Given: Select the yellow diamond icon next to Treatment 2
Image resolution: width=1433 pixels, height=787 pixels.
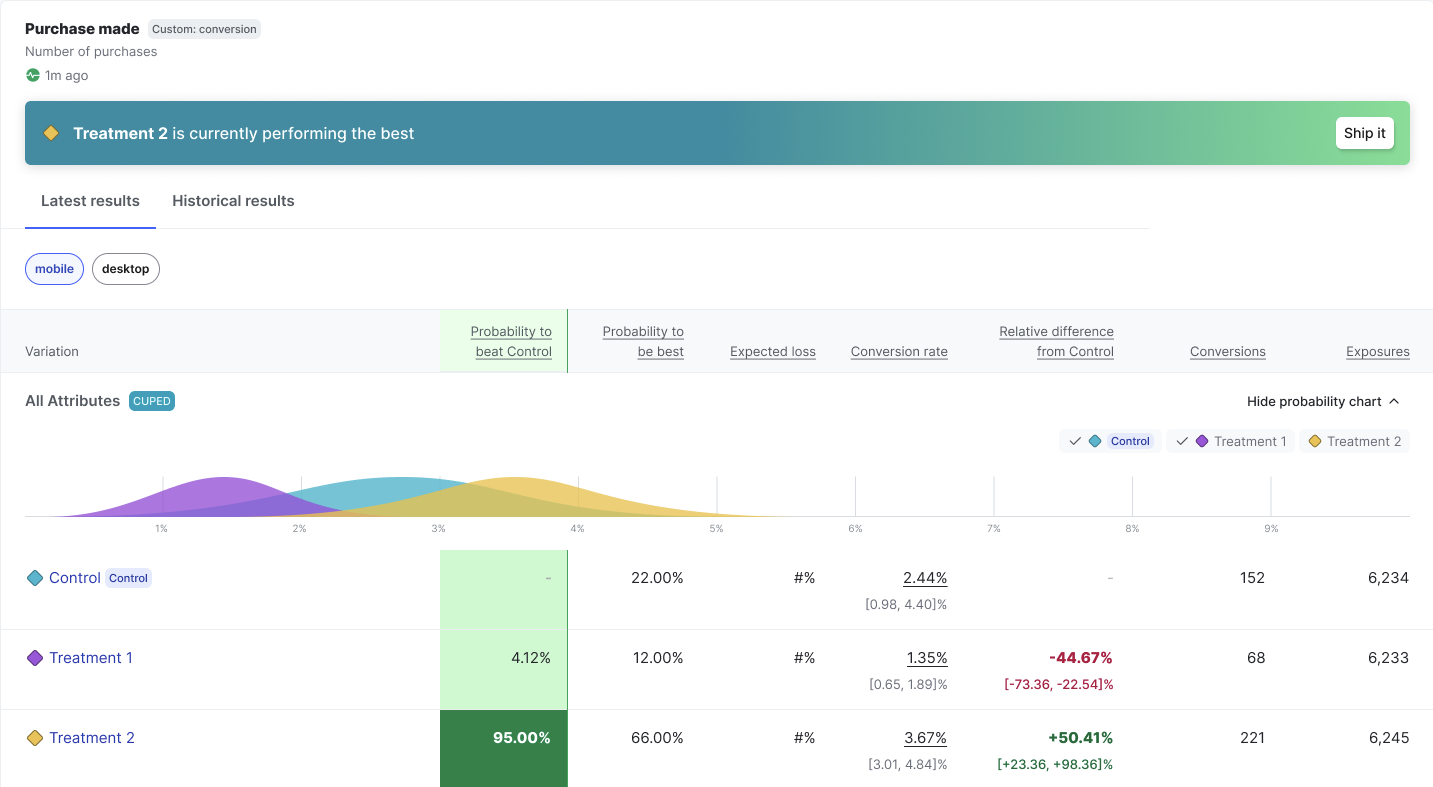Looking at the screenshot, I should pyautogui.click(x=35, y=737).
